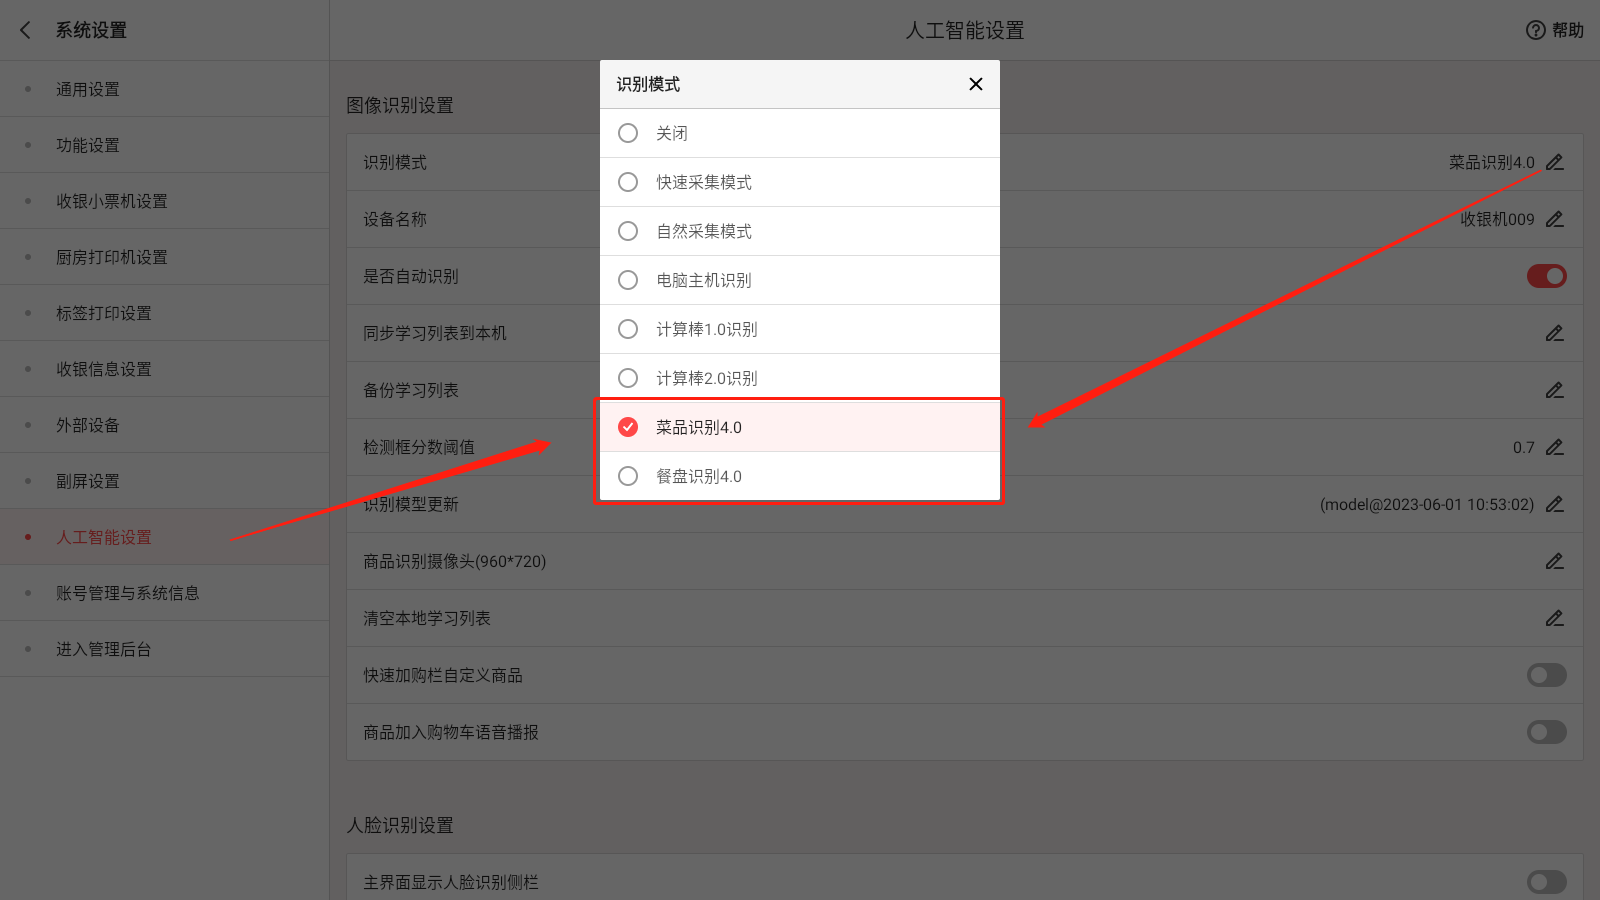Click the edit pencil for 商品识别摄像头(960*720)

pos(1555,561)
